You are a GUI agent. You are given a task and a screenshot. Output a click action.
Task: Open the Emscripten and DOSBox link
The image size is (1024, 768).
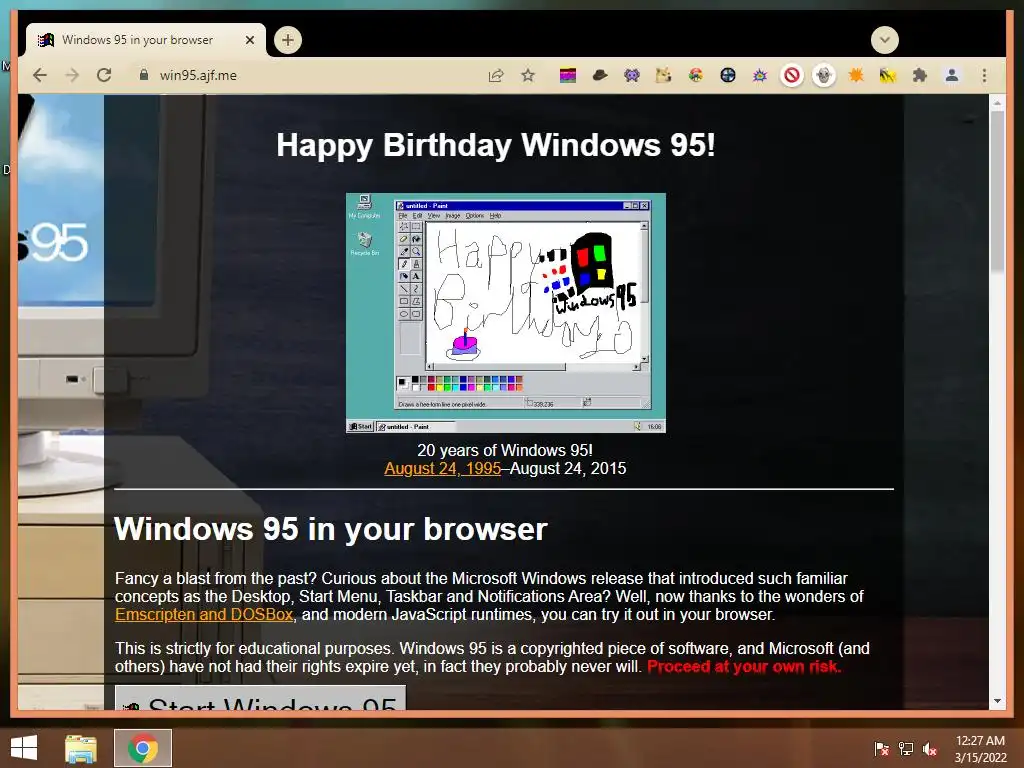coord(204,615)
